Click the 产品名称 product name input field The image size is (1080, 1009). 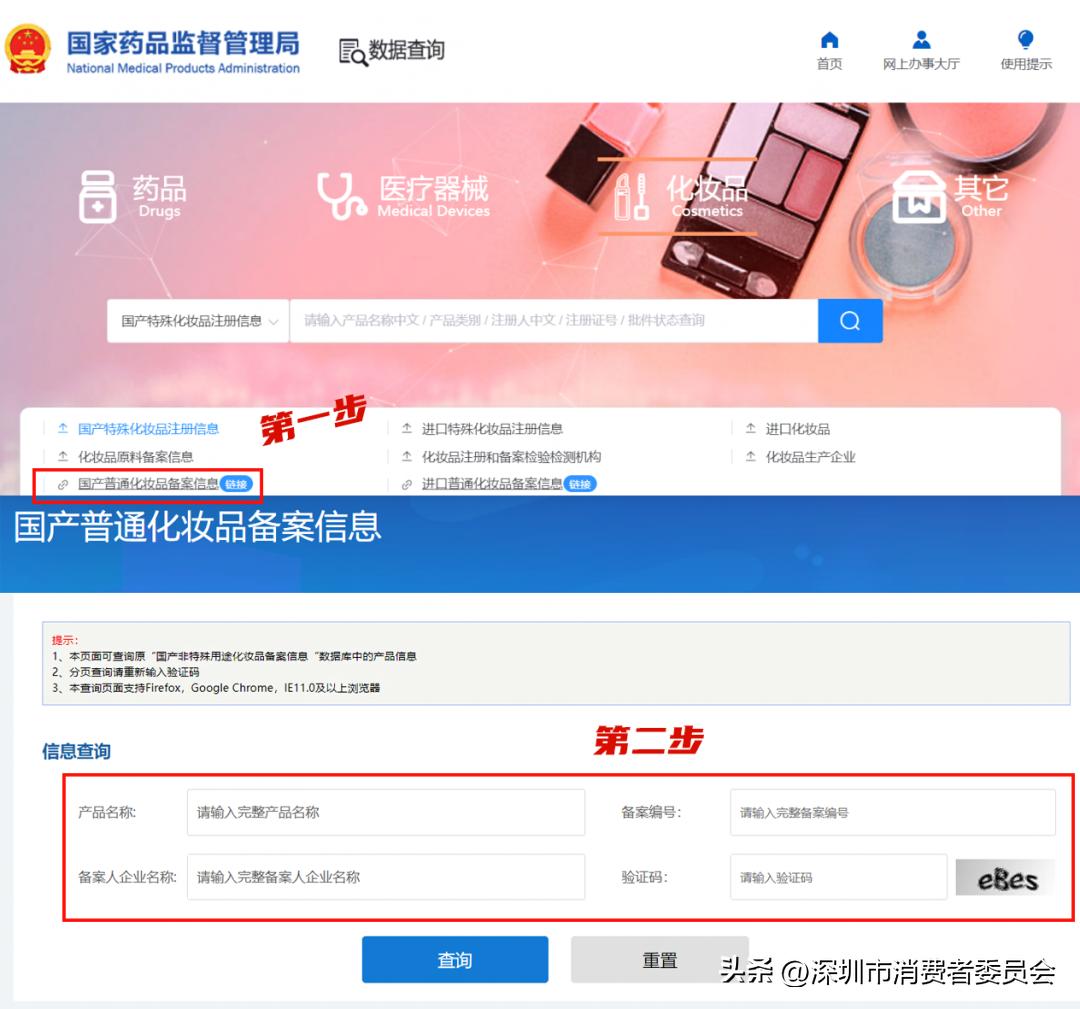click(x=385, y=812)
